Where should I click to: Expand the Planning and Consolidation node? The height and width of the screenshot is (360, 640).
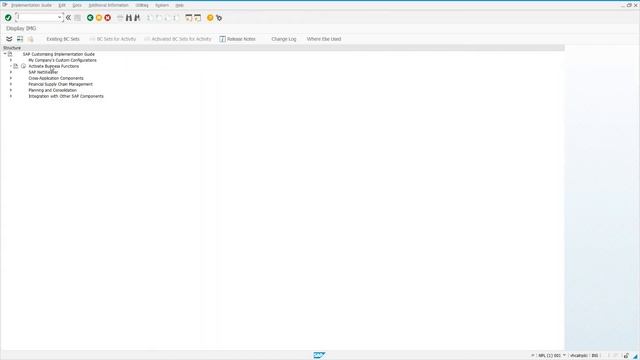11,90
